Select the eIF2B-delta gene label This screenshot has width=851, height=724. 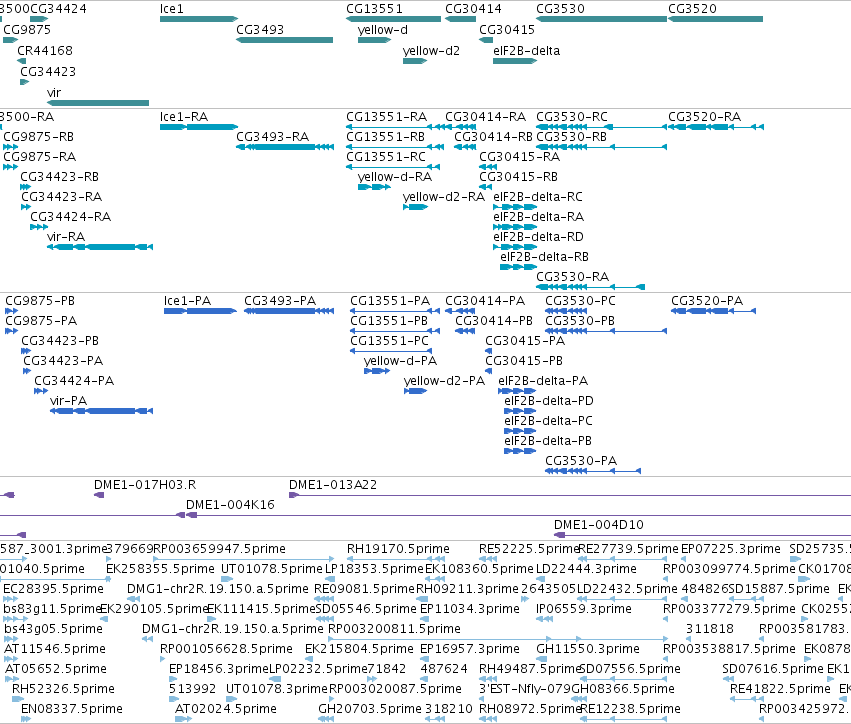(526, 51)
